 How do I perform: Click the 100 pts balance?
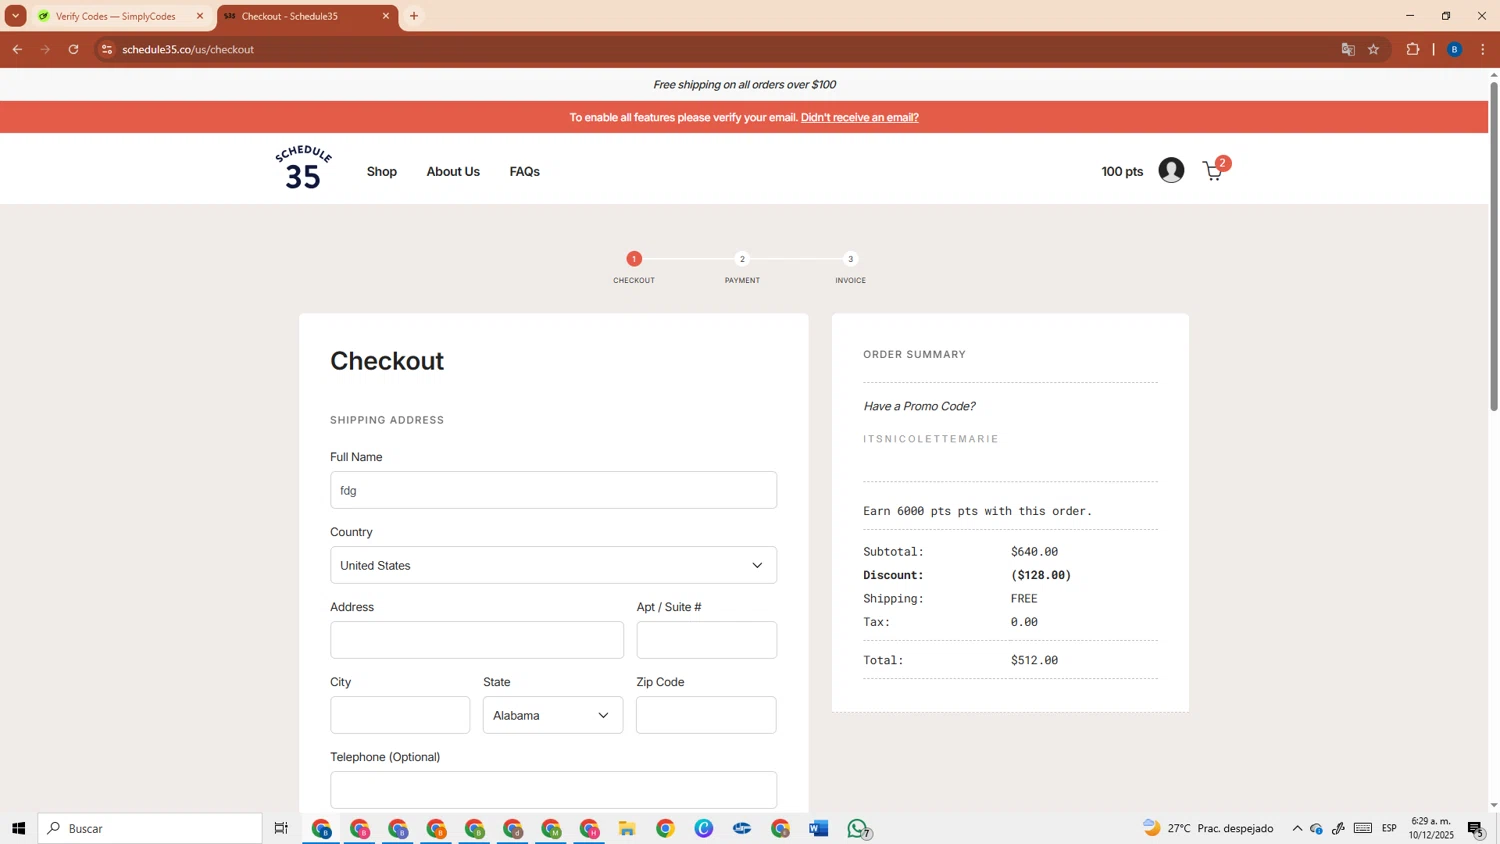(1122, 172)
